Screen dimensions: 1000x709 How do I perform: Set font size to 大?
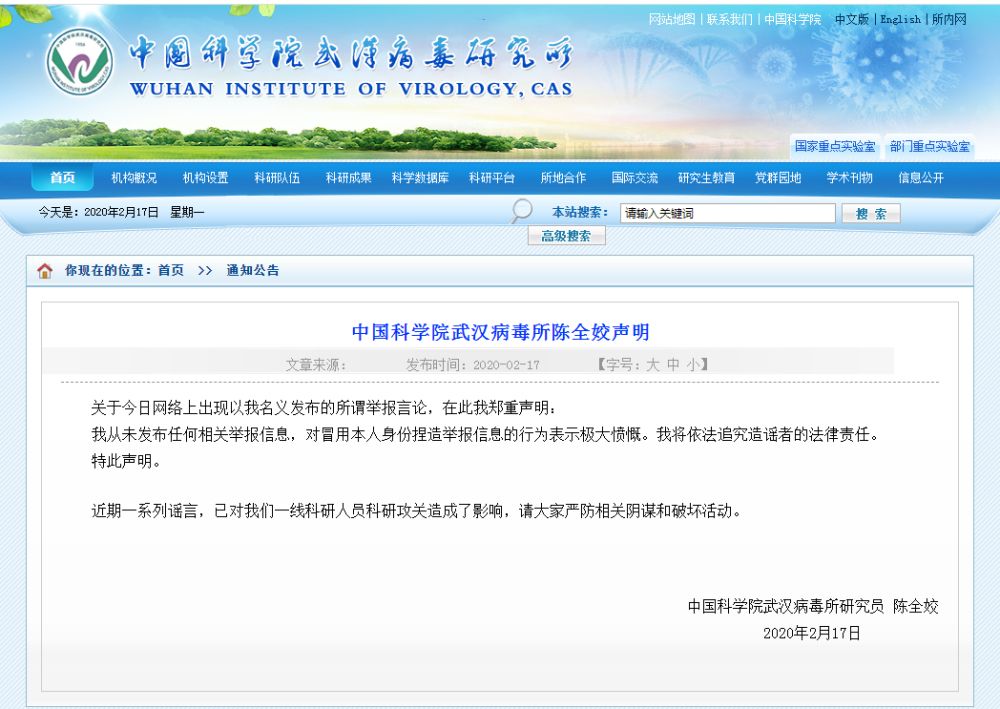tap(652, 365)
